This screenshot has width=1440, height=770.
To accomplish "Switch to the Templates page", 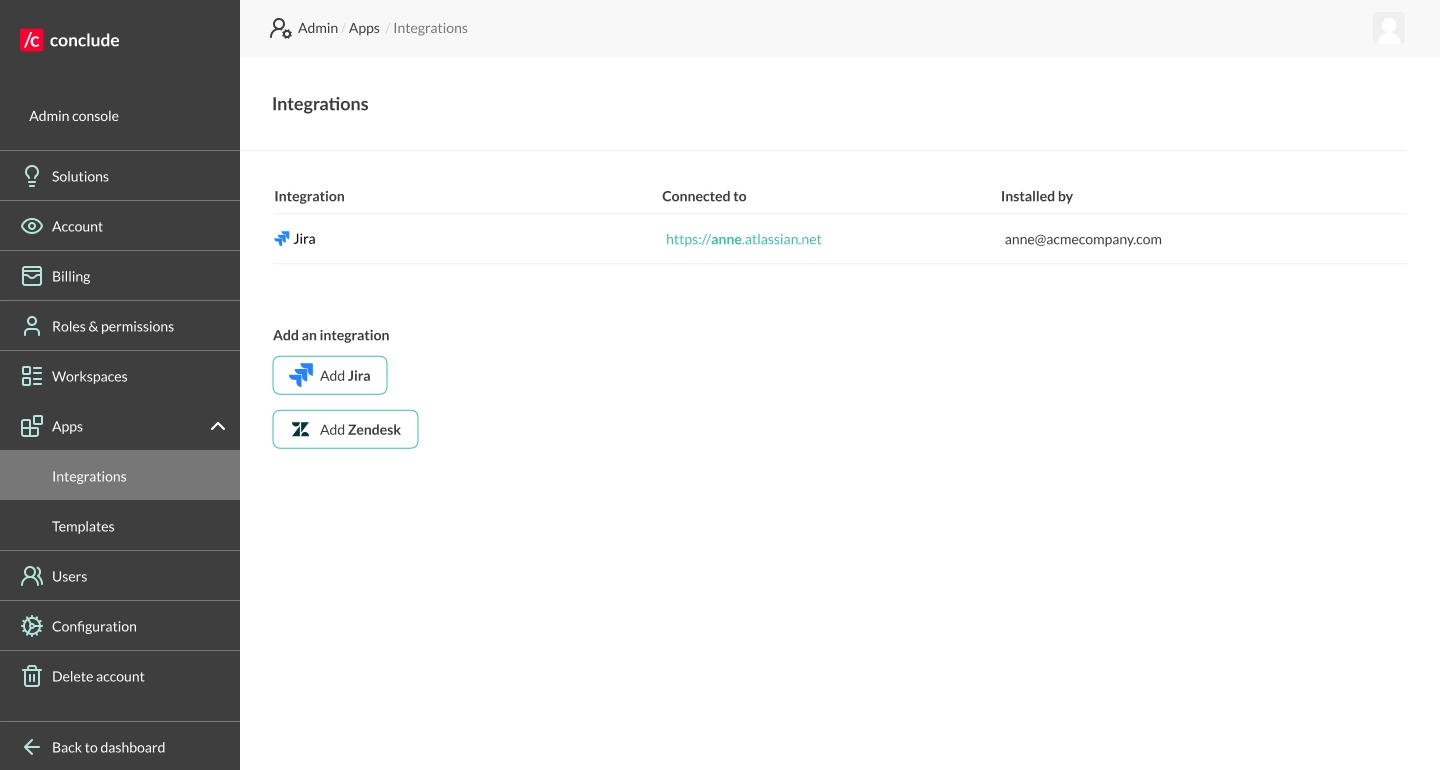I will (x=83, y=526).
